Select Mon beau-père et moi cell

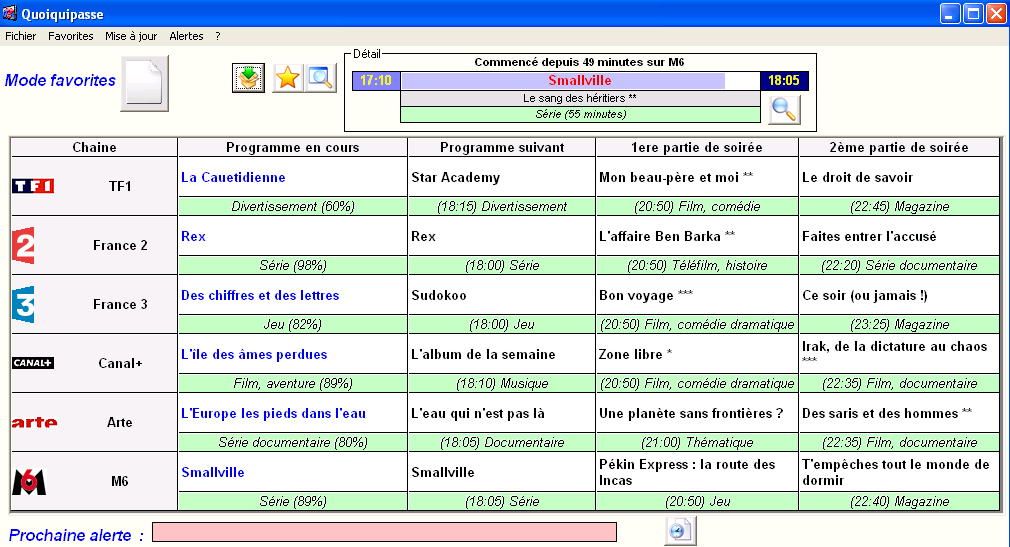(697, 177)
